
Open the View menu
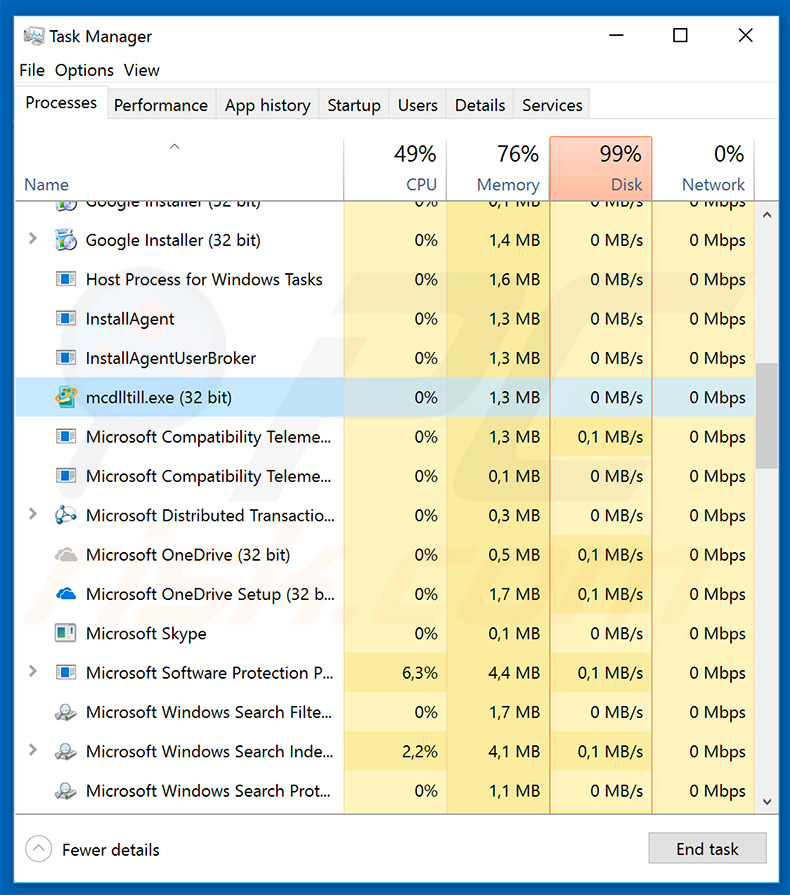(x=142, y=70)
